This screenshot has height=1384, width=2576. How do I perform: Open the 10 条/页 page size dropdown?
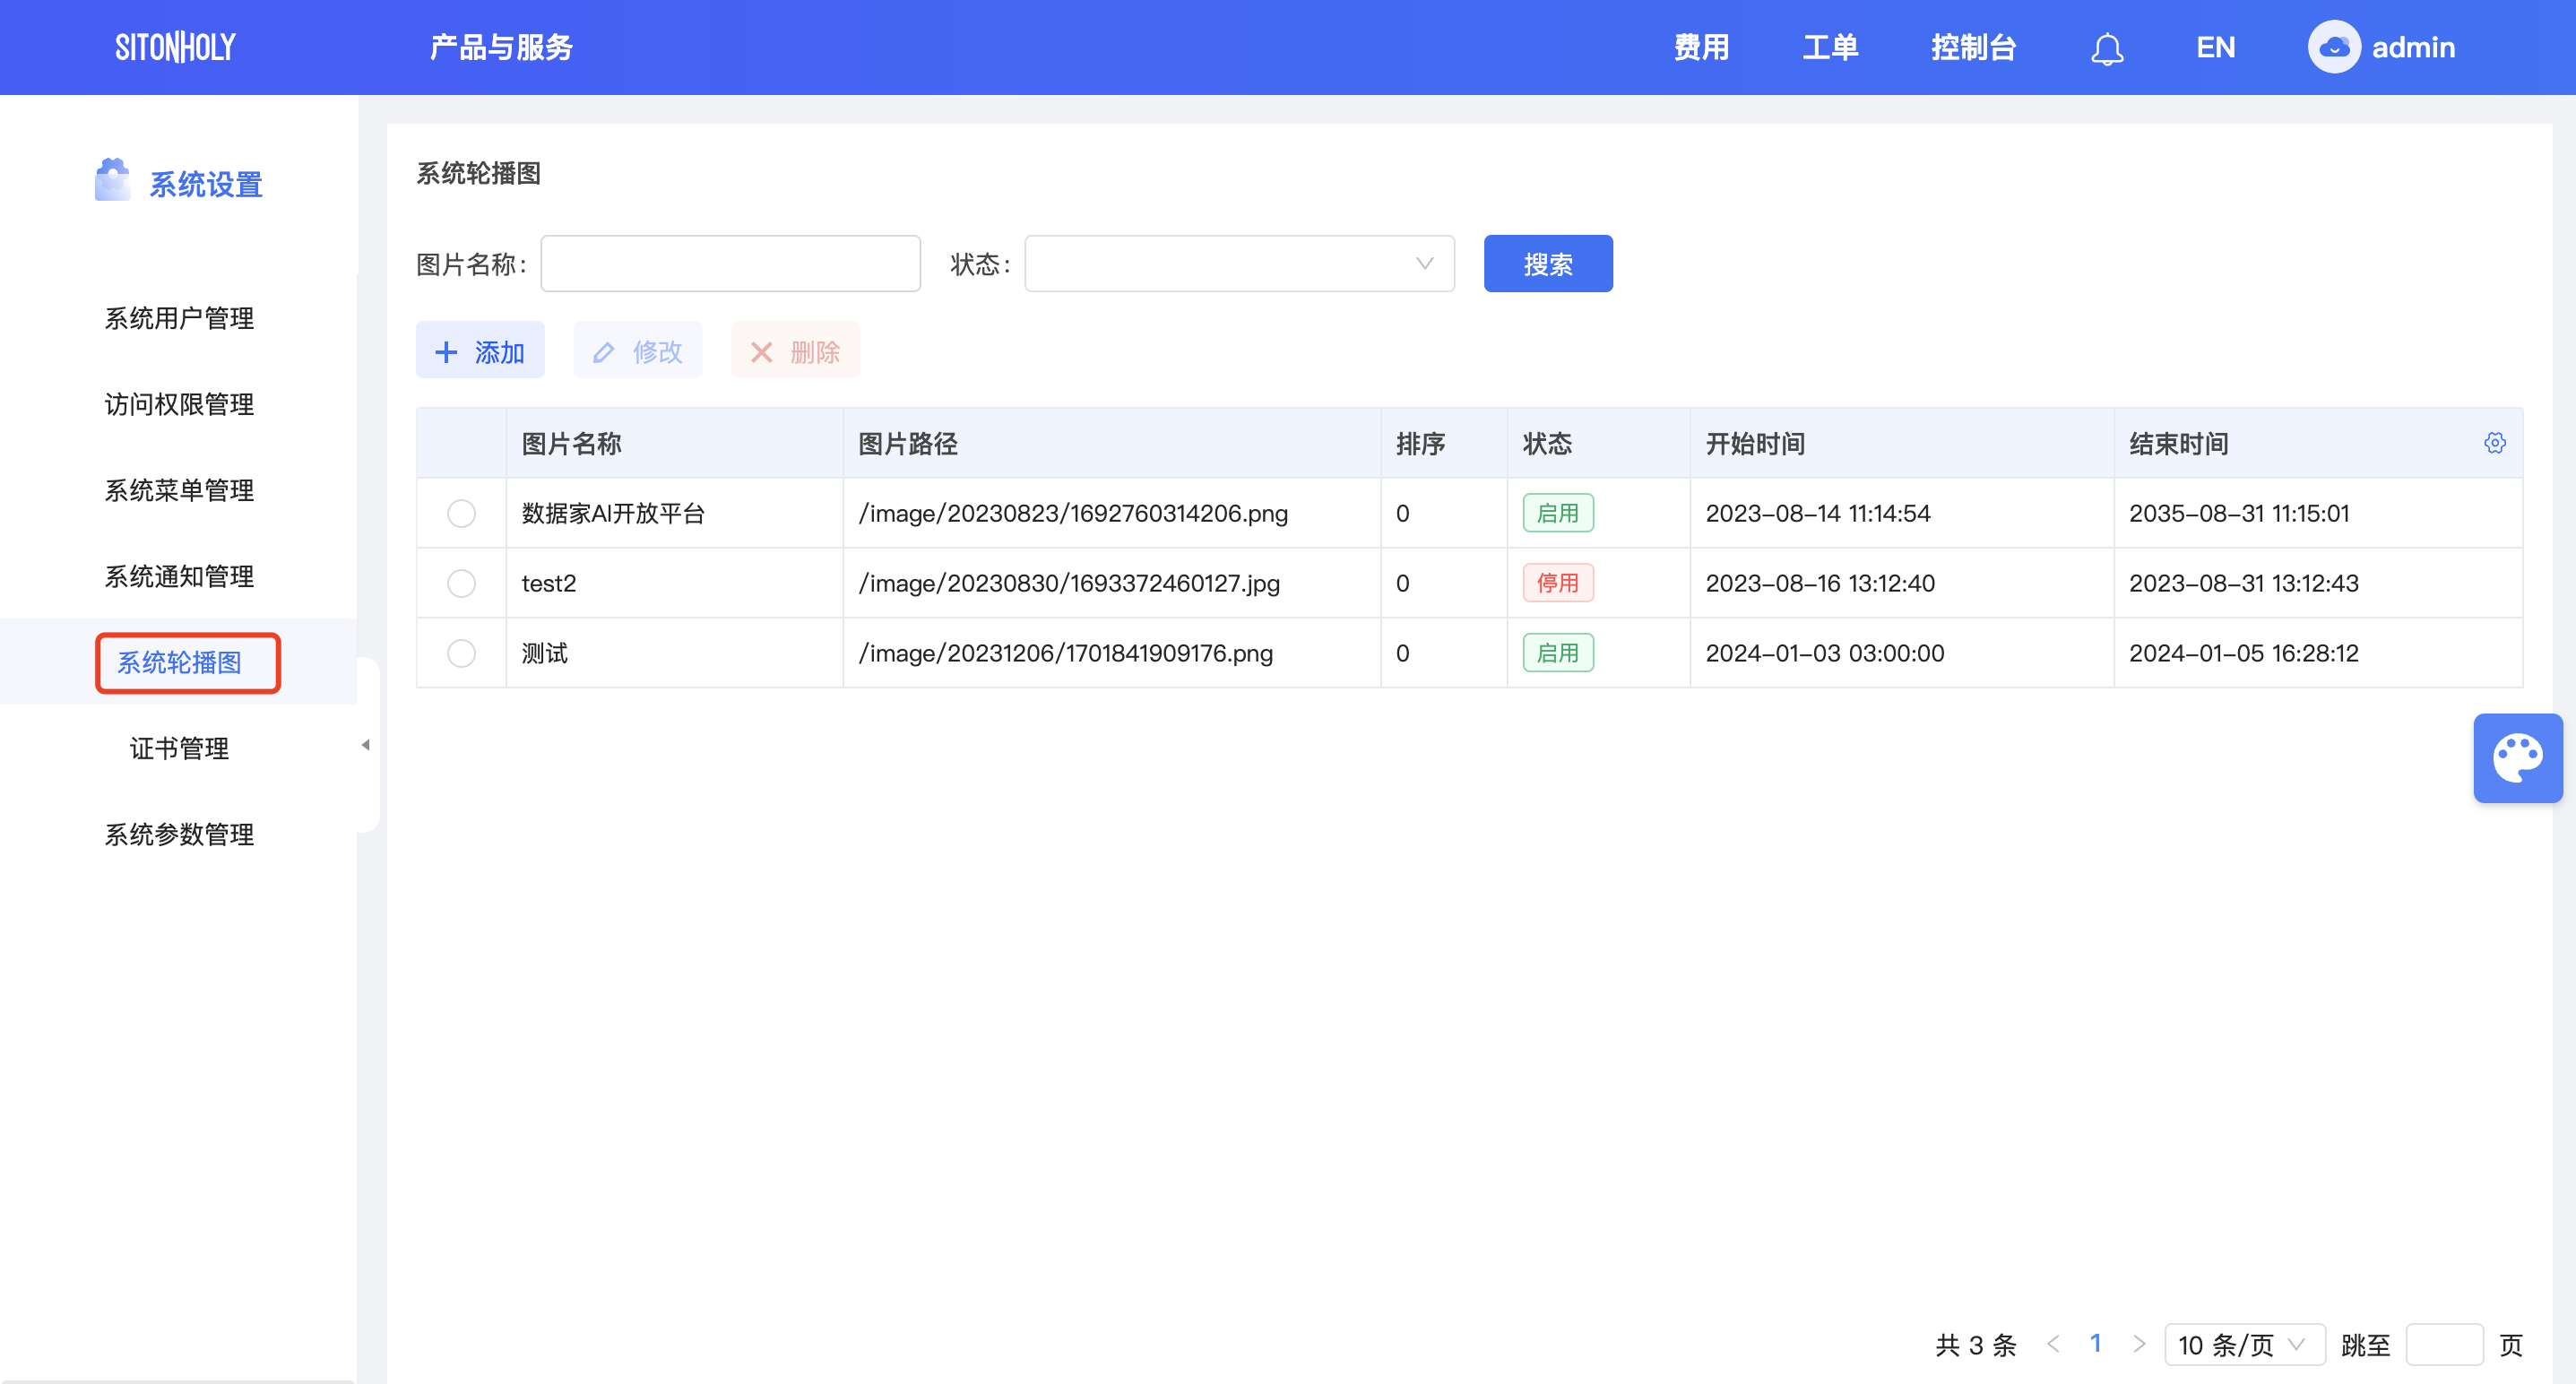(2244, 1344)
